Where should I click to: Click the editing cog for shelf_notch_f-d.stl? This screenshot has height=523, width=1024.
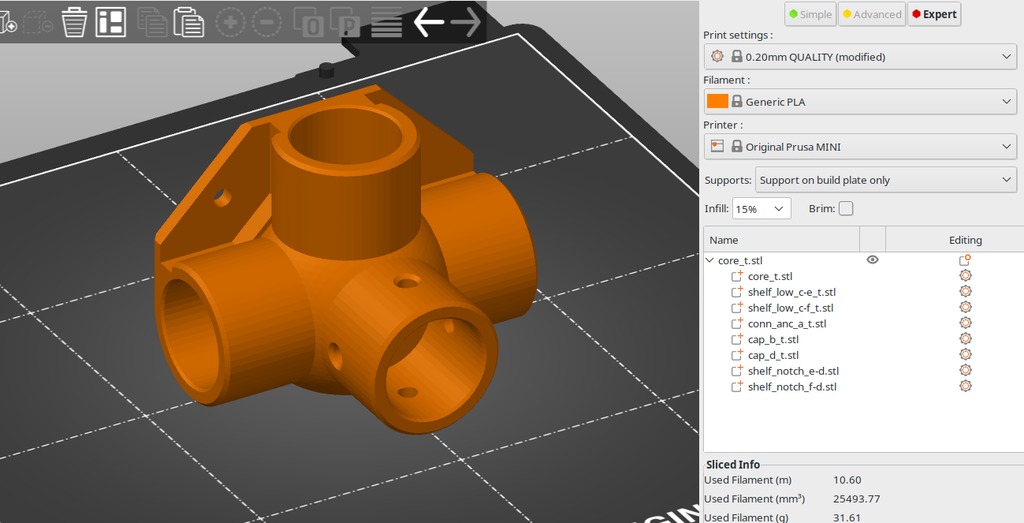(965, 385)
